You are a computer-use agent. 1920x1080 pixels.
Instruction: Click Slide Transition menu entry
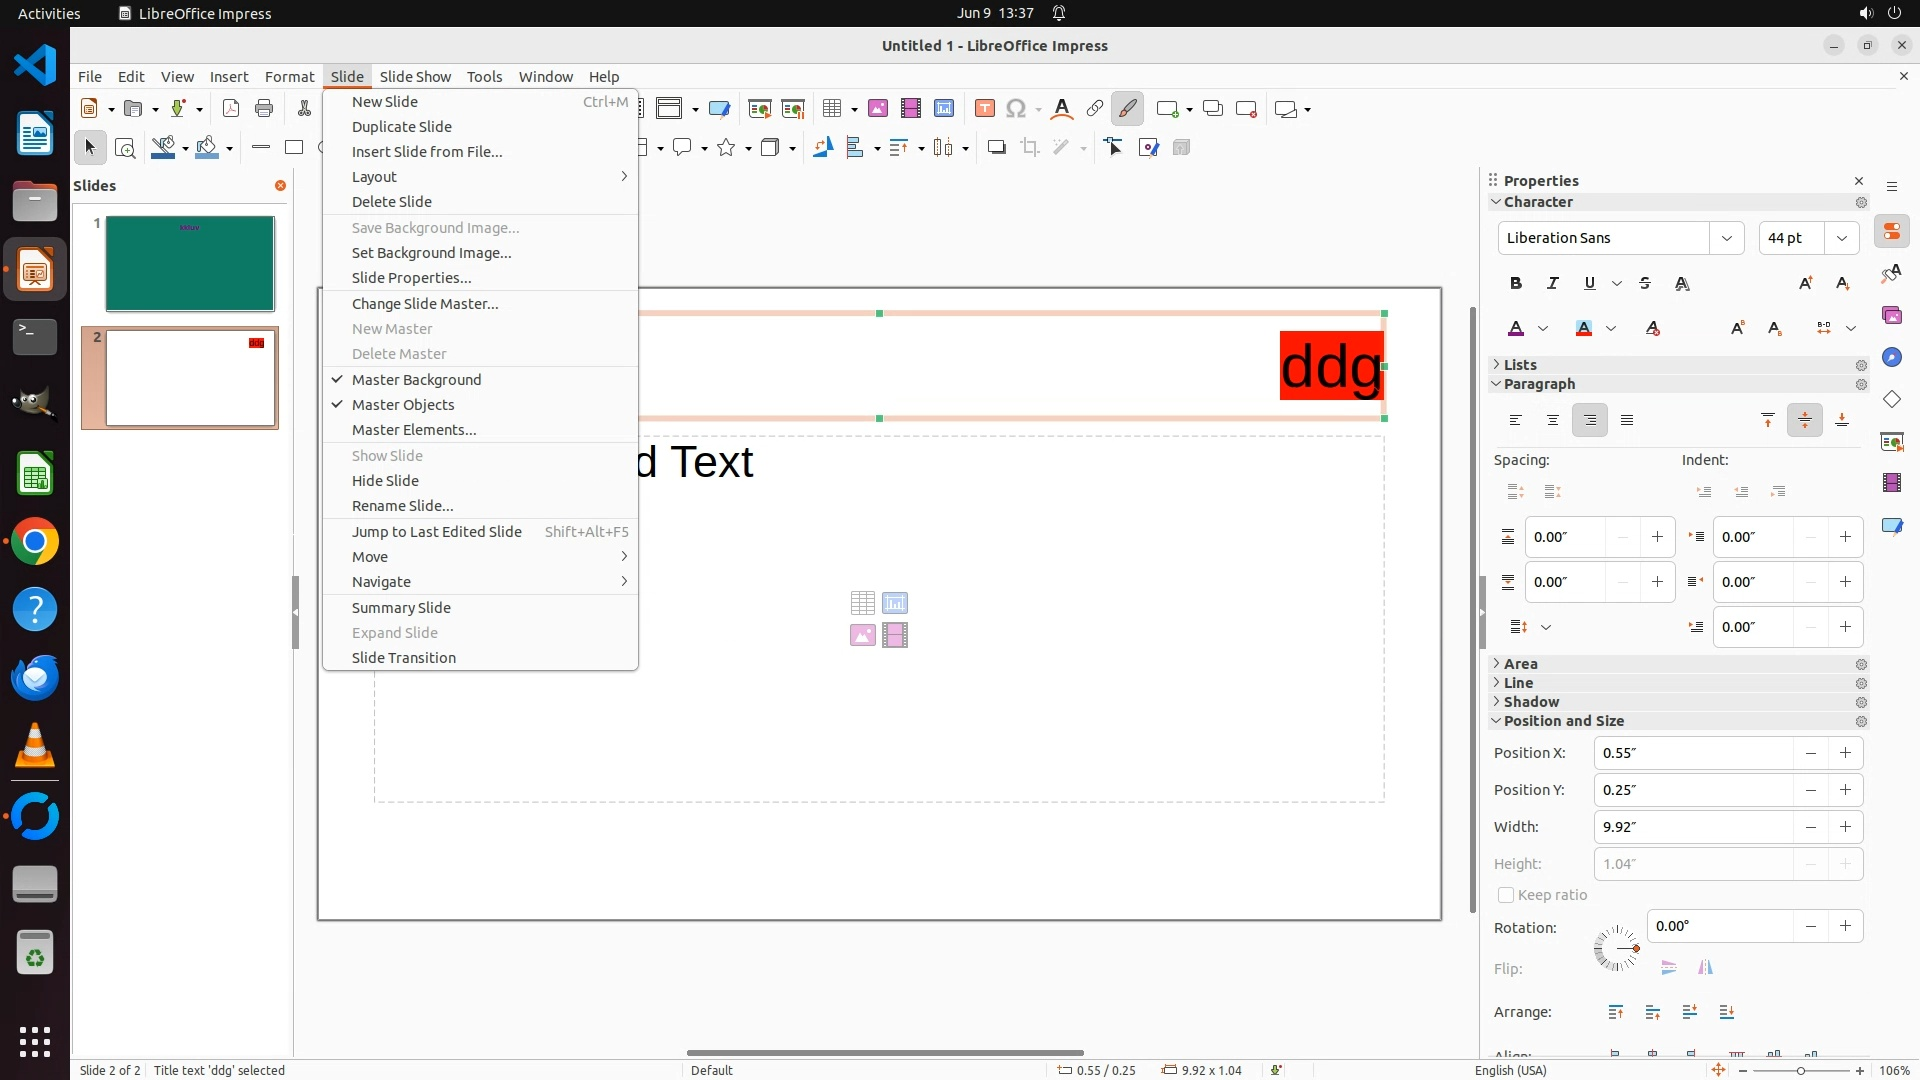click(x=403, y=657)
